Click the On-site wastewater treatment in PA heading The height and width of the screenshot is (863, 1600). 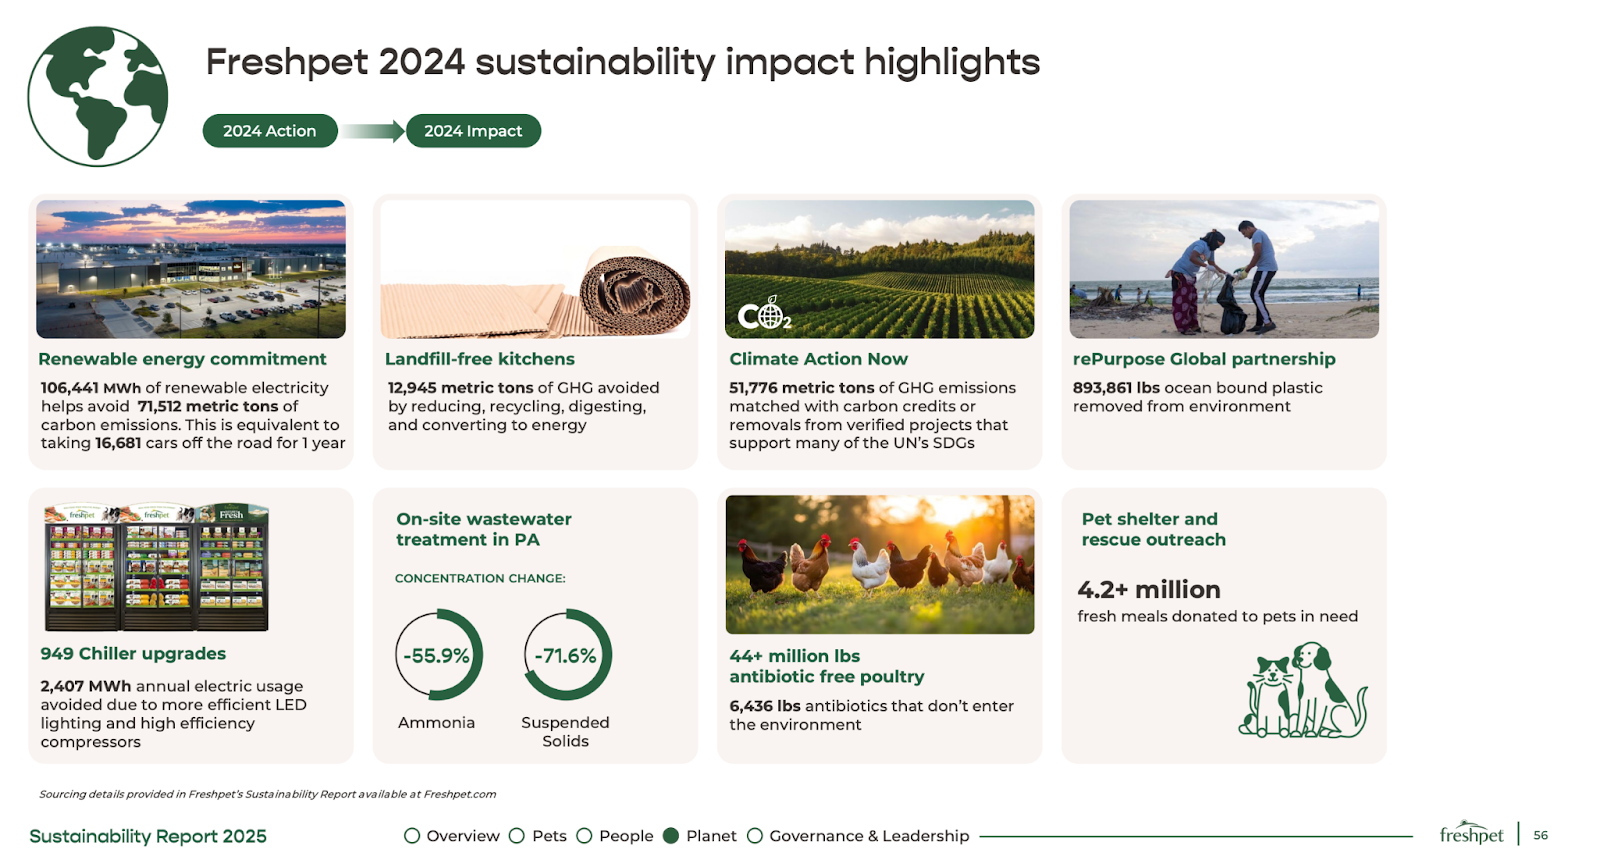pyautogui.click(x=484, y=529)
